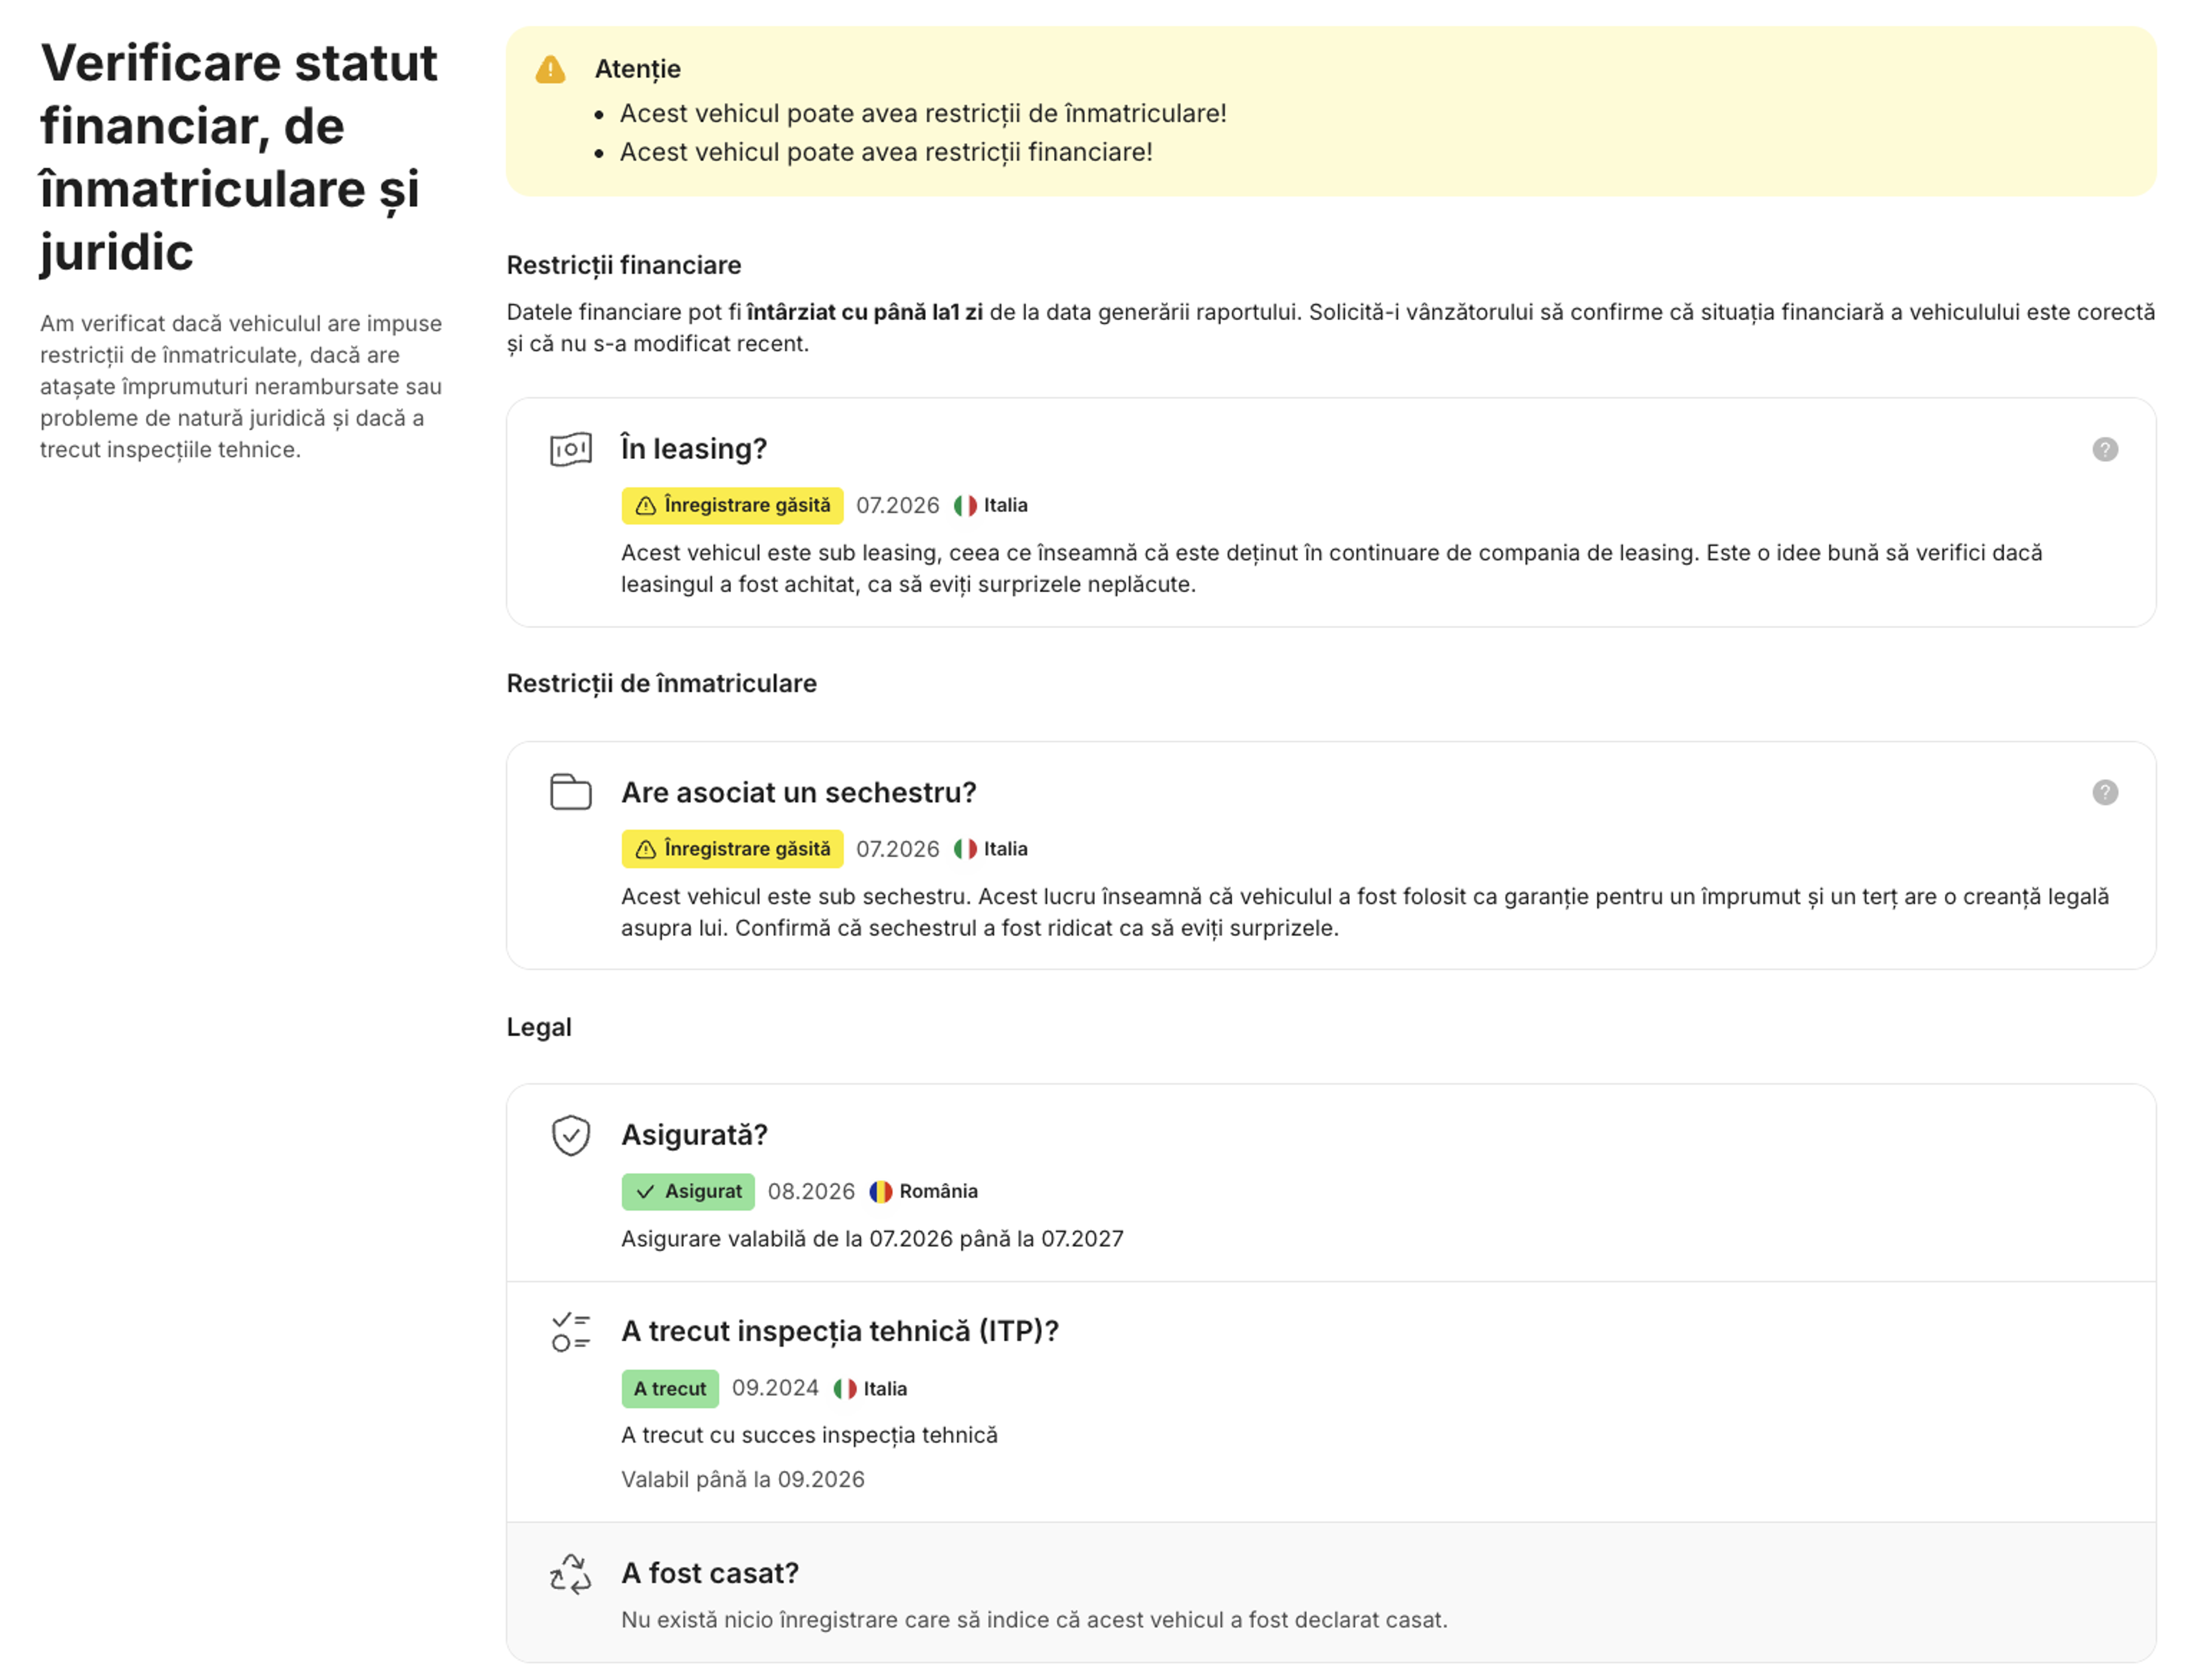Select the Asigurată? heading
The height and width of the screenshot is (1680, 2197).
coord(694,1135)
